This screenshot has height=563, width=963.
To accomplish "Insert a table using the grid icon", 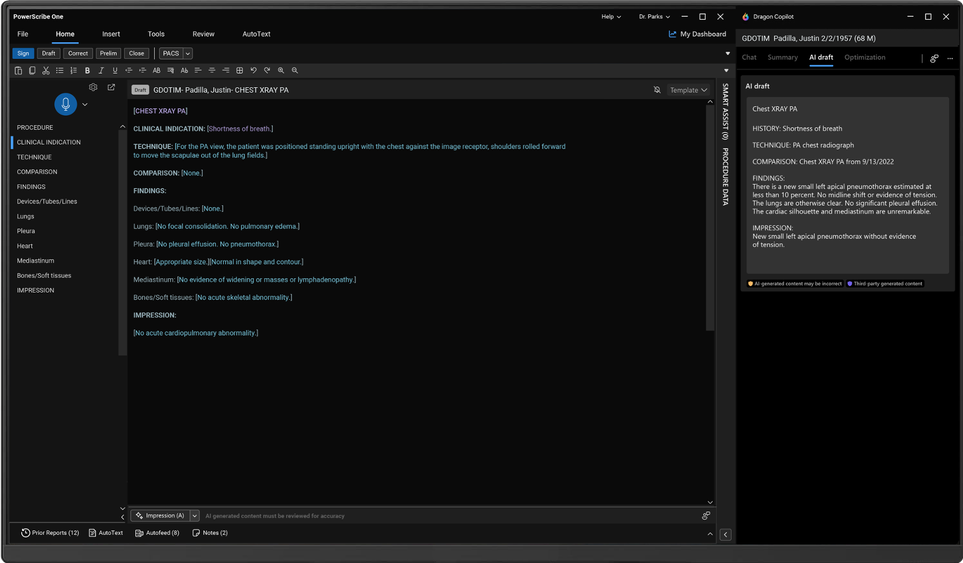I will tap(240, 71).
